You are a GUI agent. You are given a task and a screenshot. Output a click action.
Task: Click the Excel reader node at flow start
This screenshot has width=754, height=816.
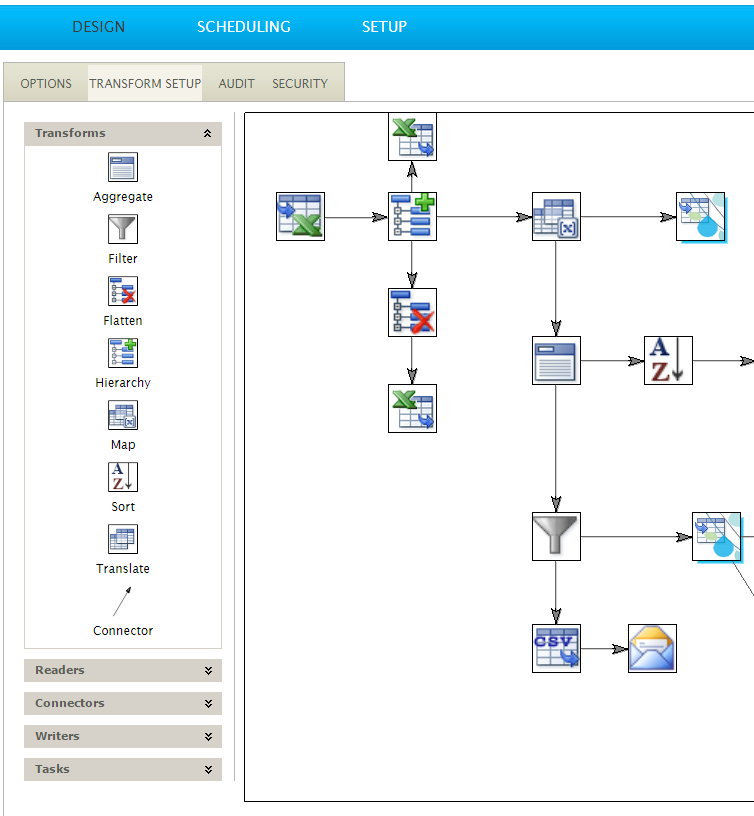click(300, 217)
